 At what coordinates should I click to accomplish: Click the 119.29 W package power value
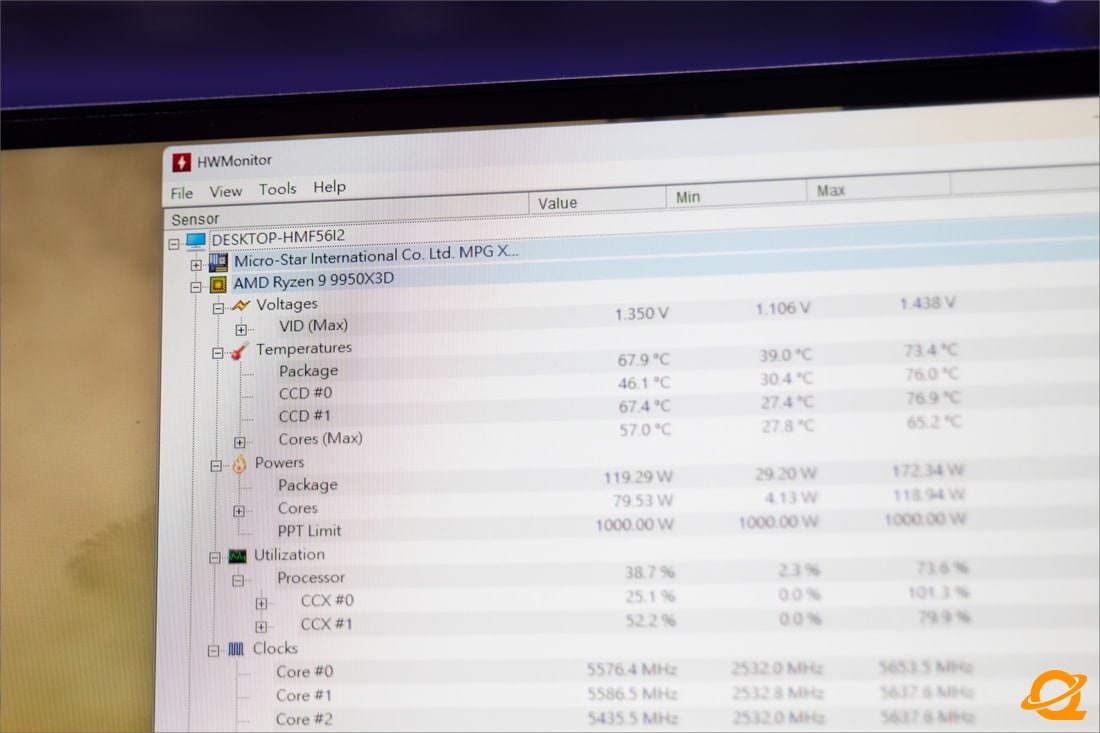point(638,478)
